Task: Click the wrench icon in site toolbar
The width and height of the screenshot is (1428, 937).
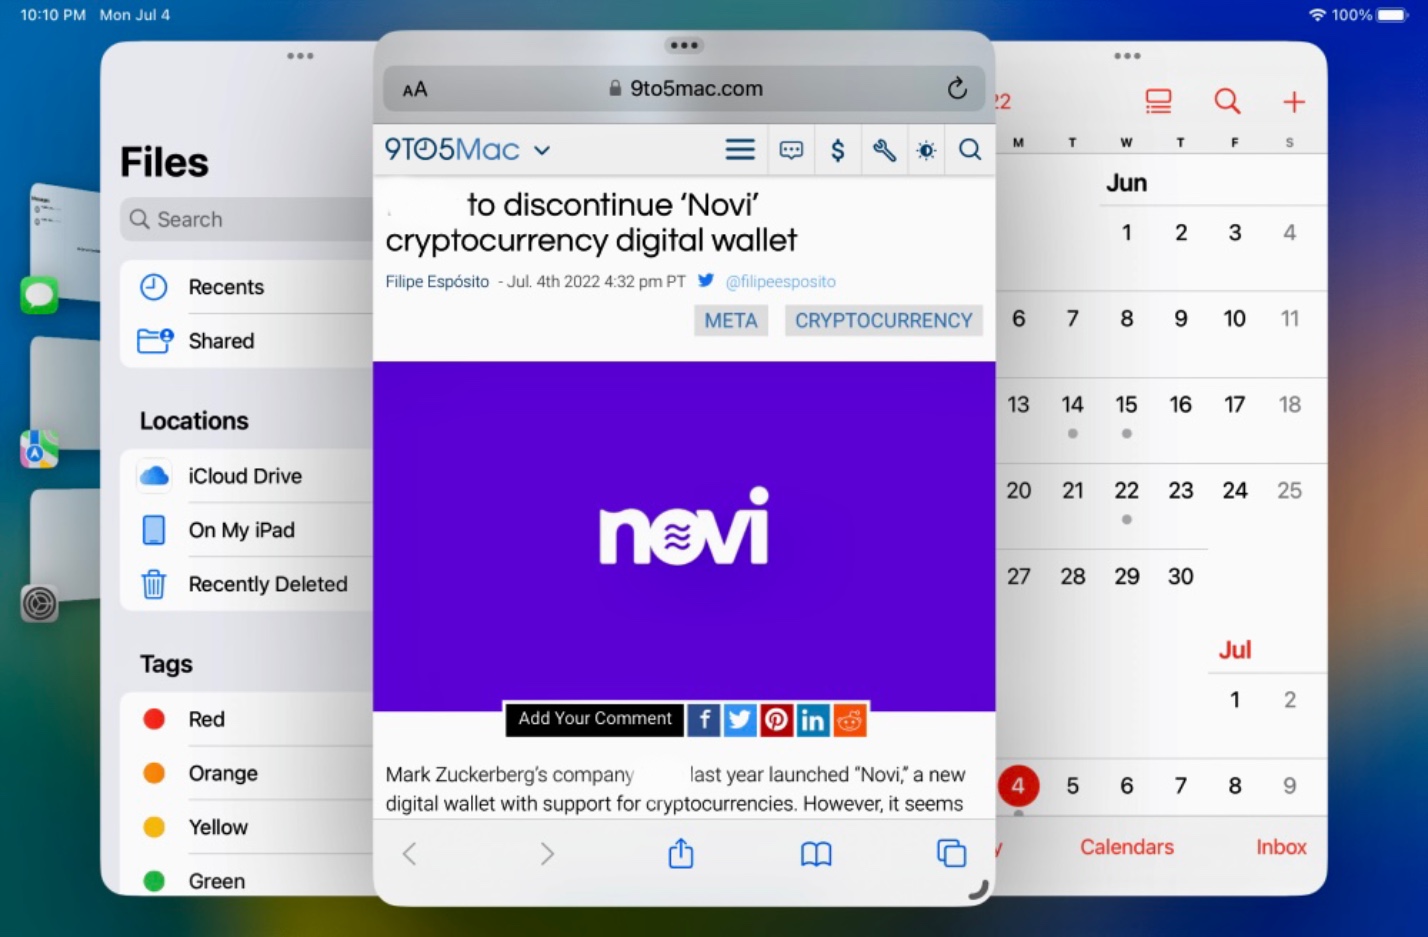Action: click(x=884, y=150)
